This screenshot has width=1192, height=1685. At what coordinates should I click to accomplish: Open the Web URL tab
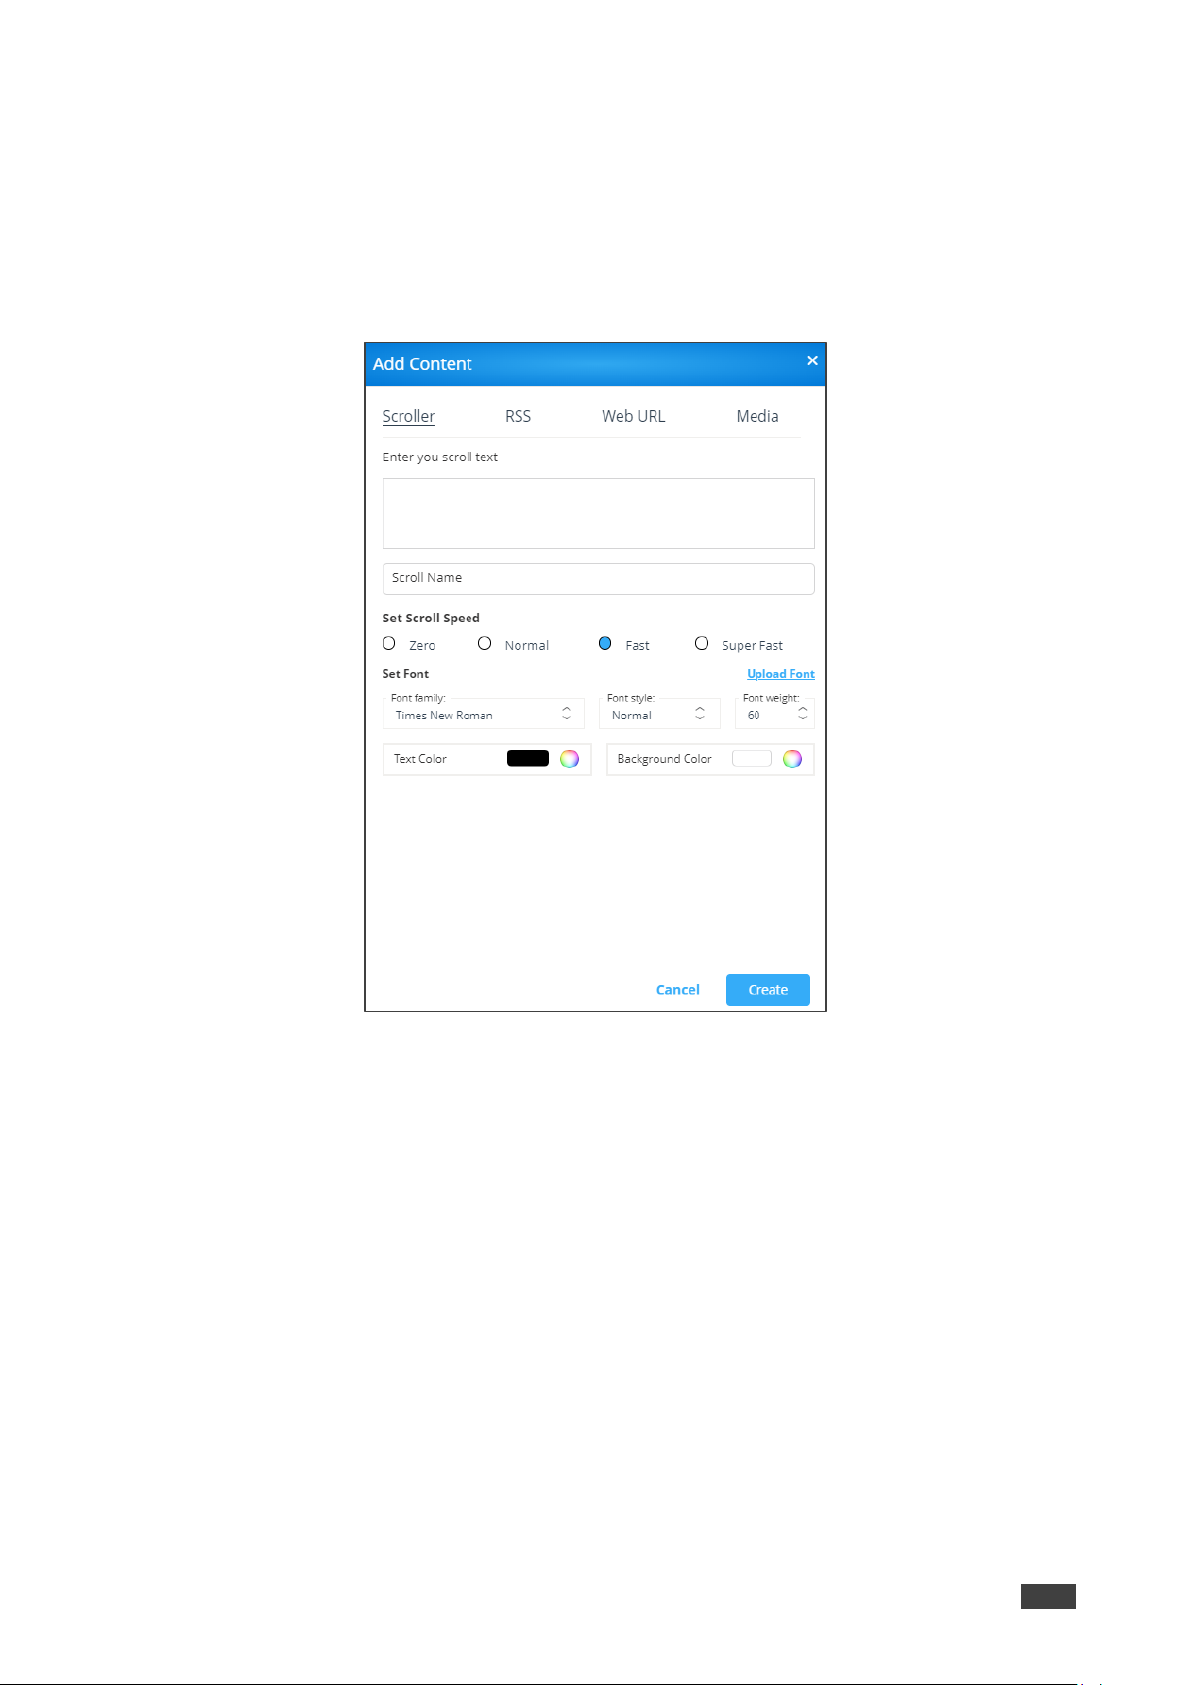pos(633,416)
